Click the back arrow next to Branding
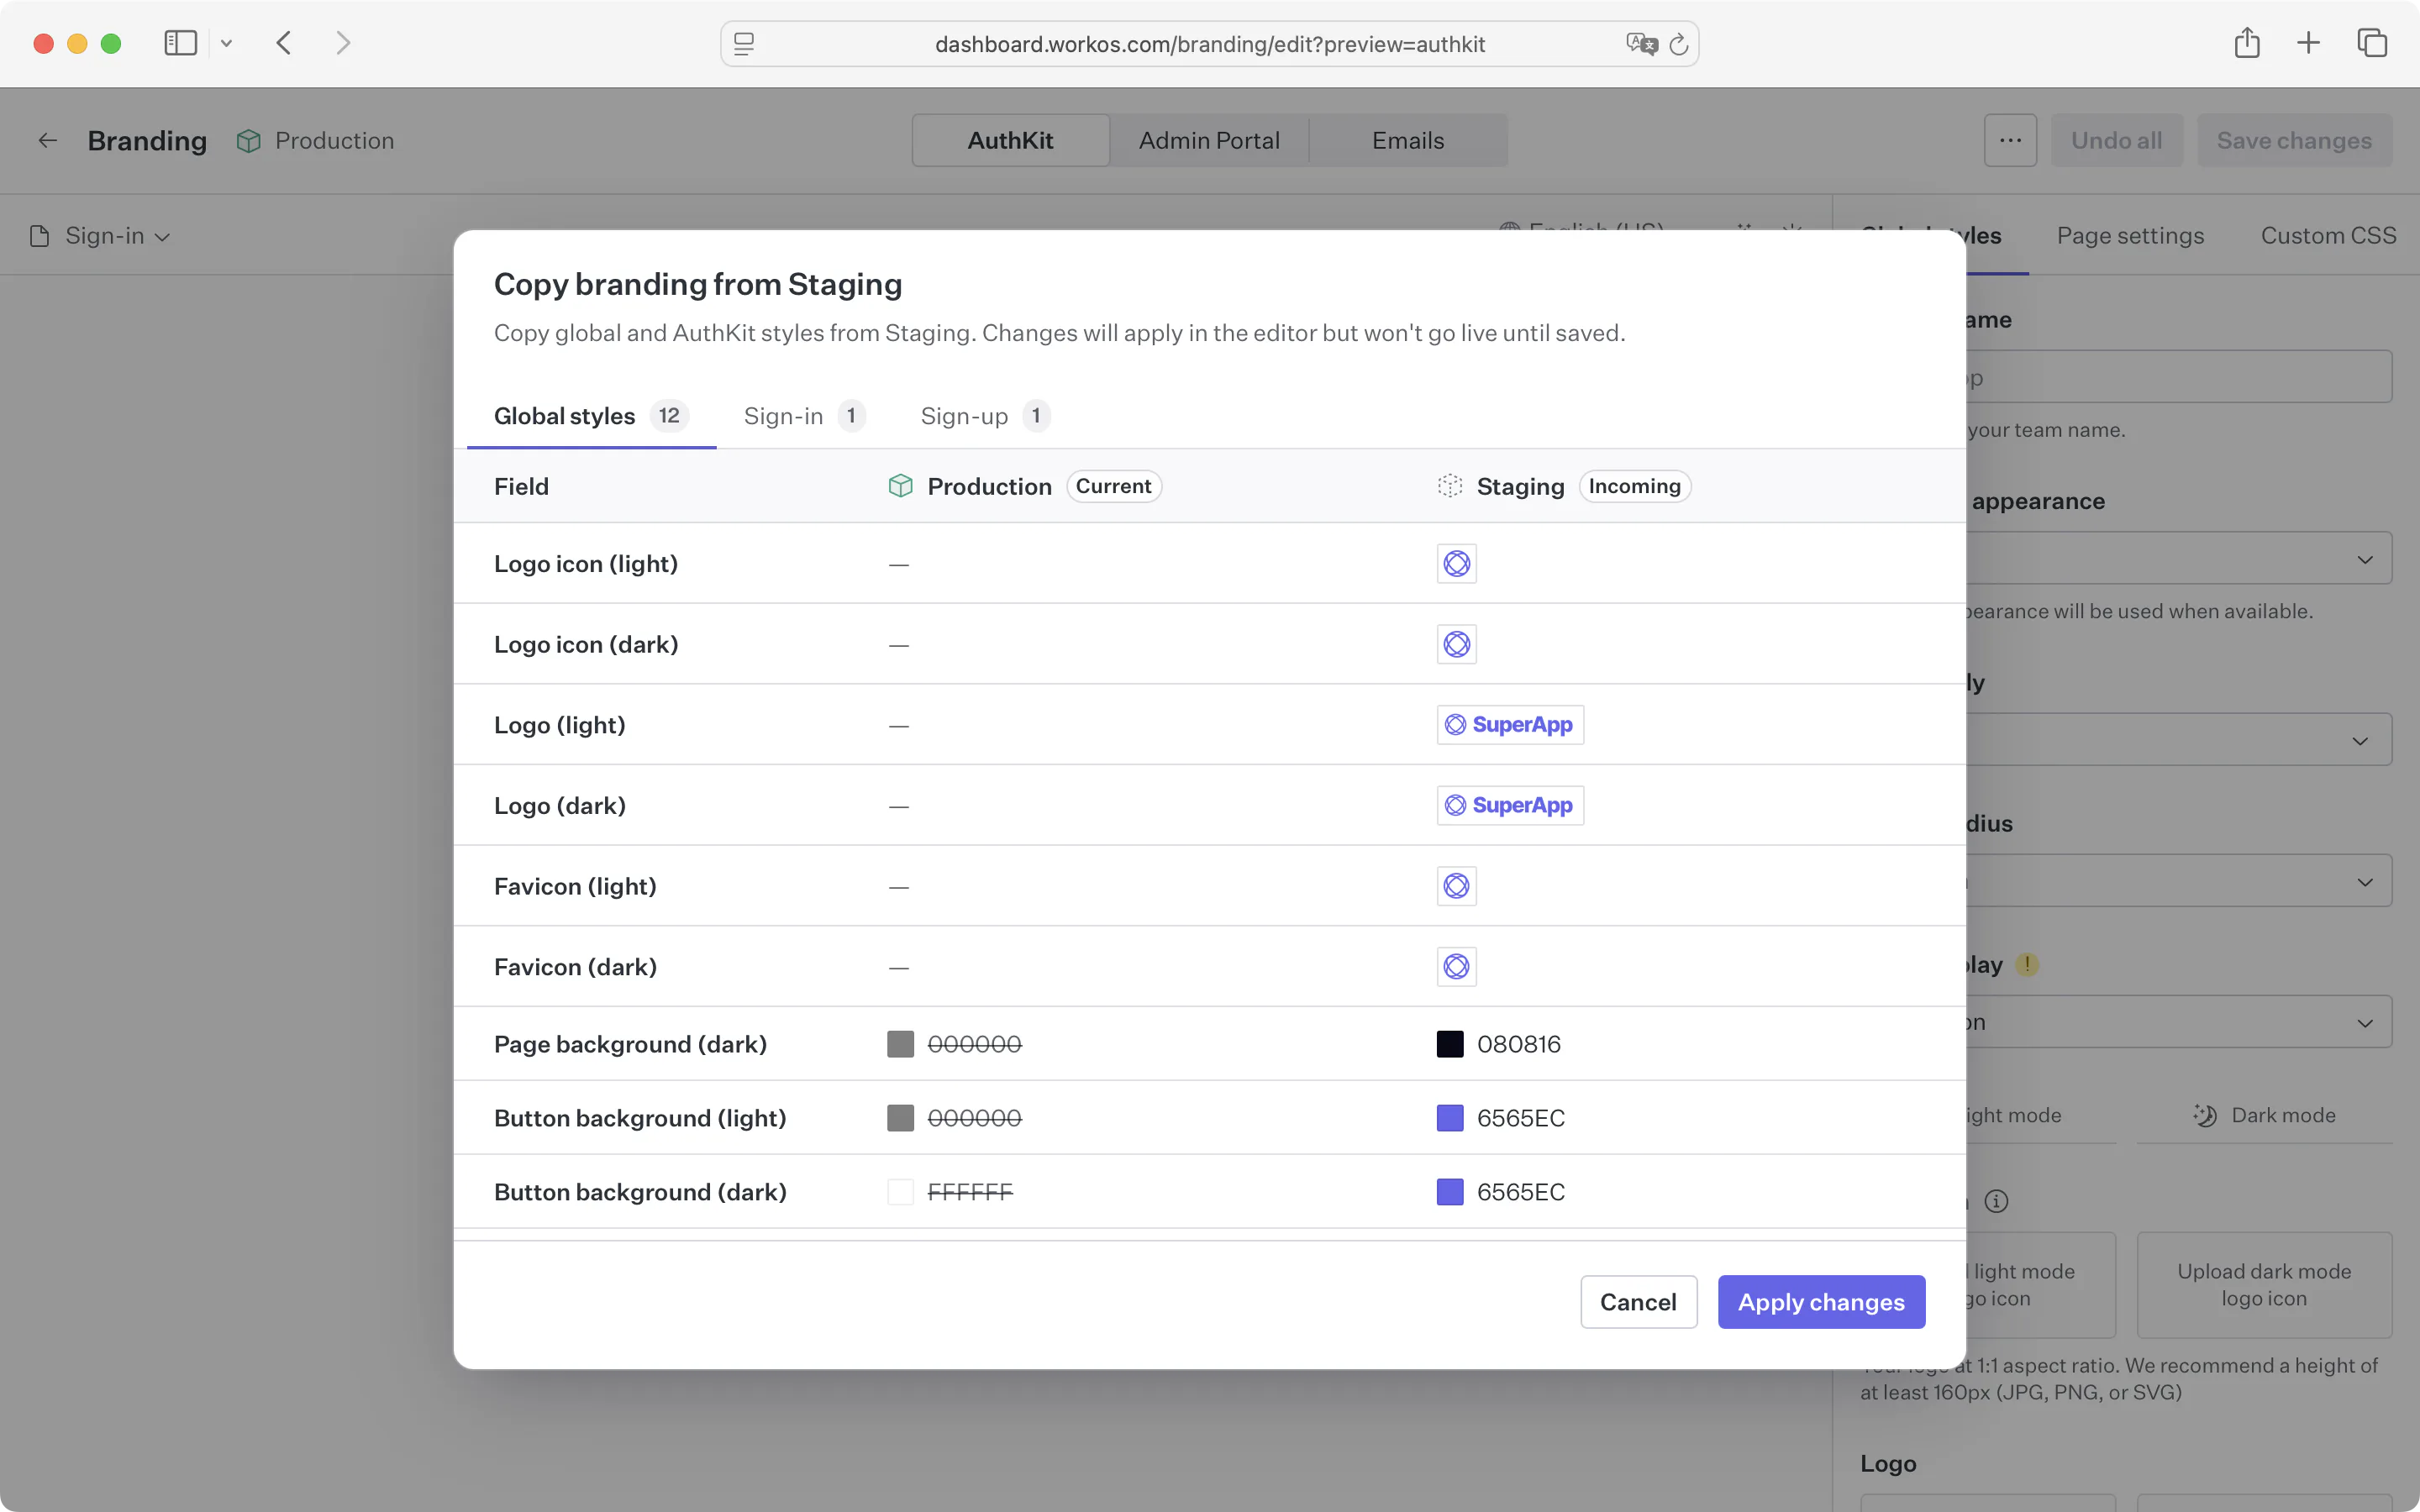The image size is (2420, 1512). (47, 141)
